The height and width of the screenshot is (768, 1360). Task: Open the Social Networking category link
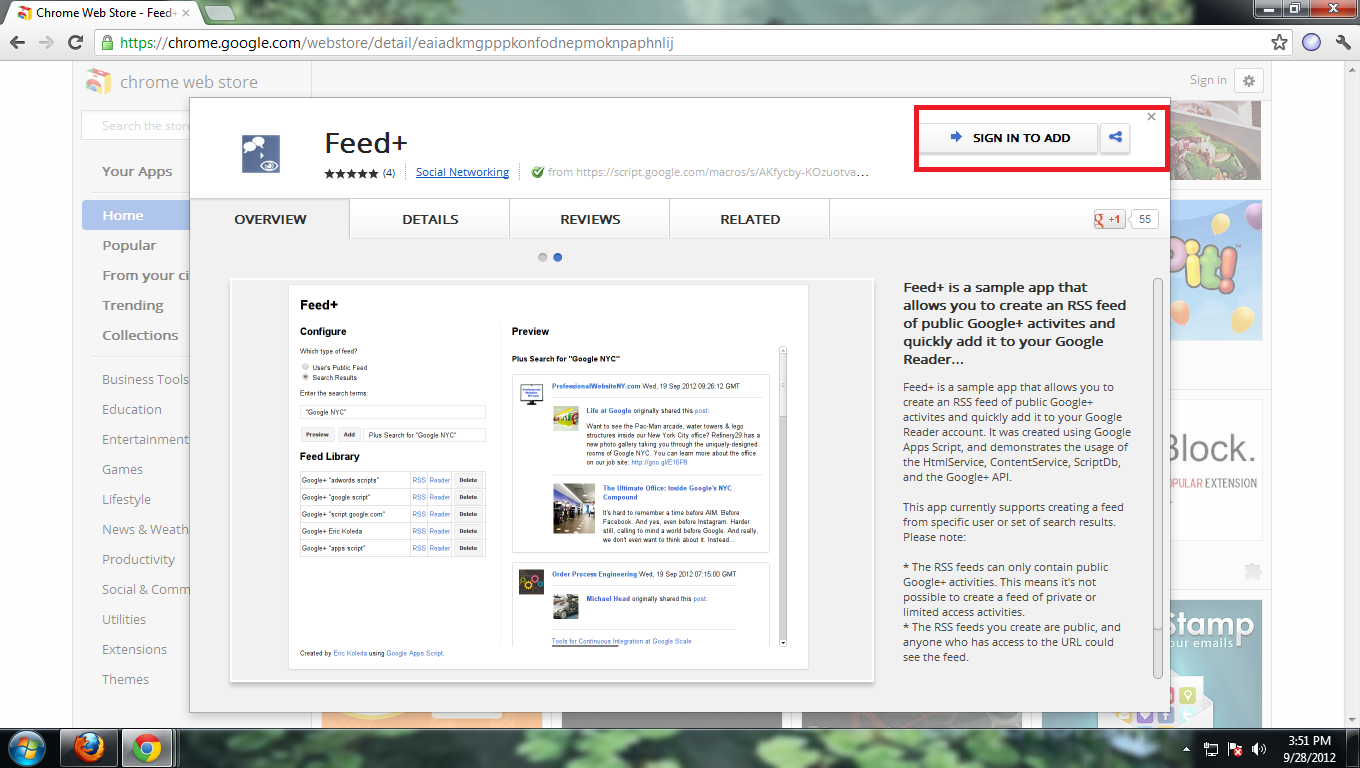tap(462, 172)
